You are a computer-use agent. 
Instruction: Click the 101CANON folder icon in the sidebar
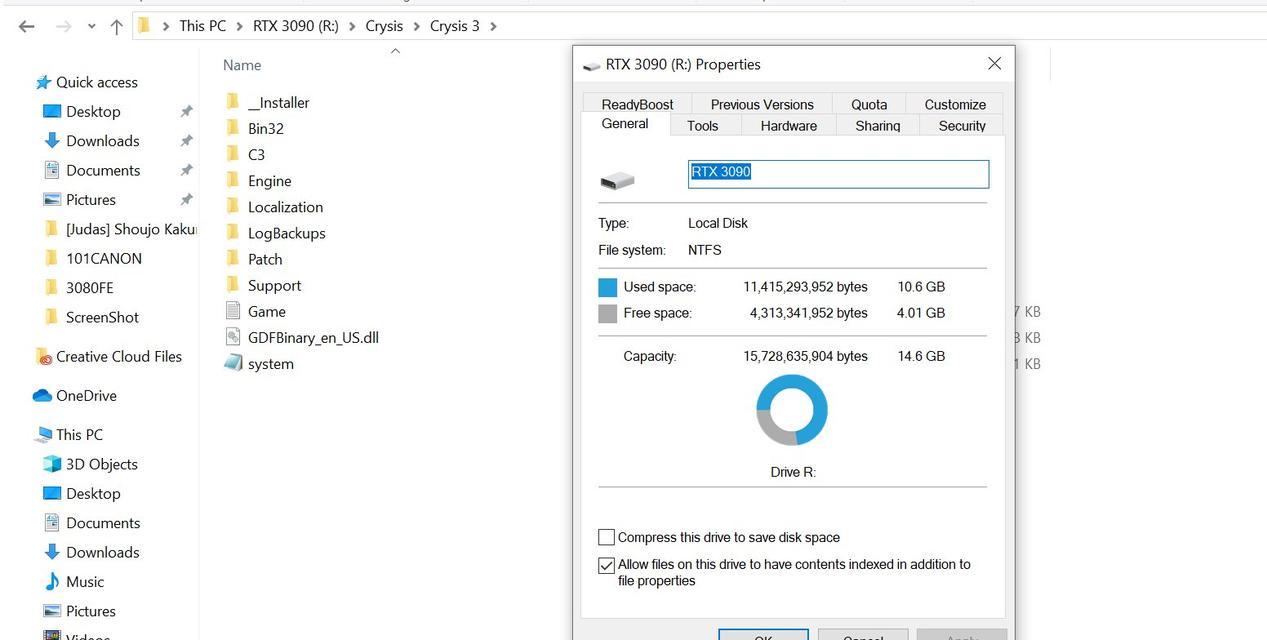pyautogui.click(x=52, y=258)
